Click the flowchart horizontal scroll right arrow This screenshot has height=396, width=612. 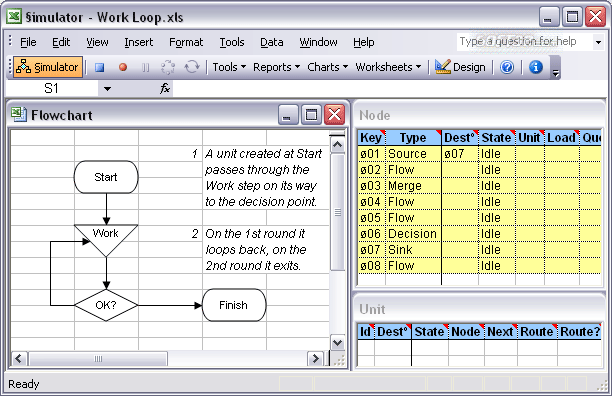point(315,359)
